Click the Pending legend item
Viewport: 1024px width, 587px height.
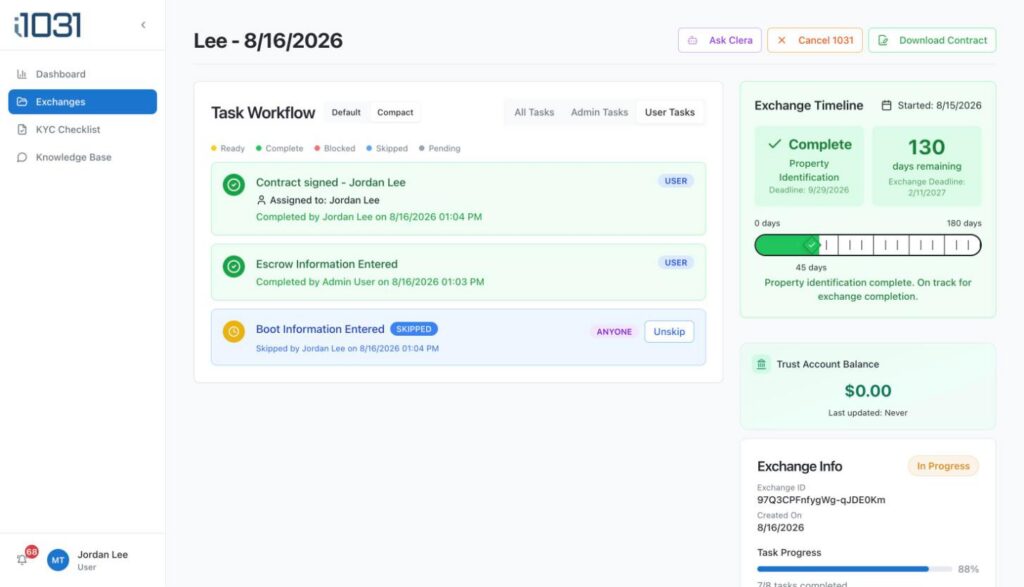point(440,148)
